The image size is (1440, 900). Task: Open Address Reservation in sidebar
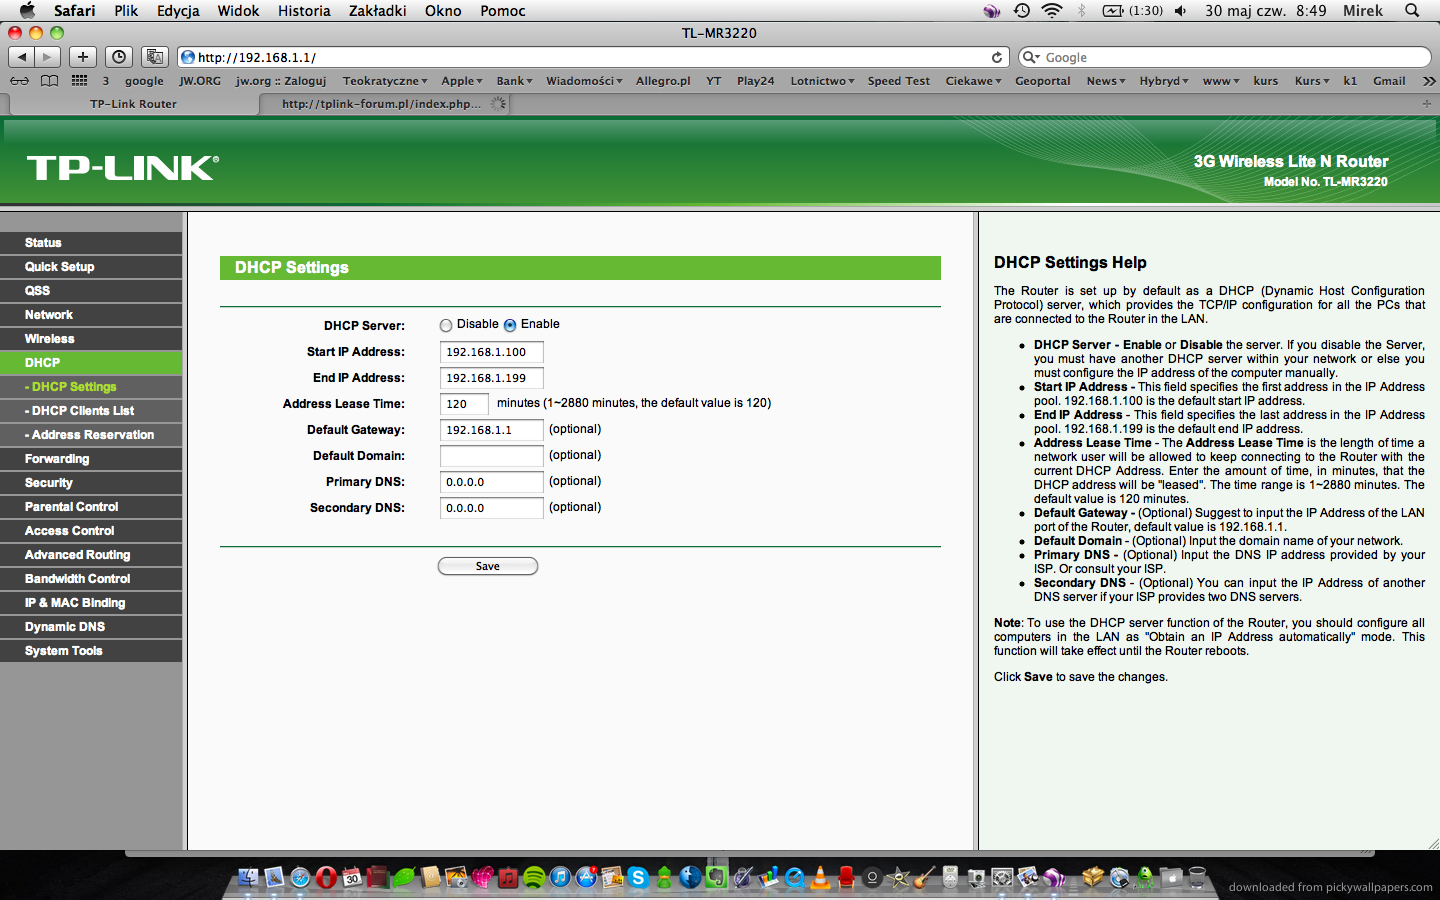coord(91,435)
